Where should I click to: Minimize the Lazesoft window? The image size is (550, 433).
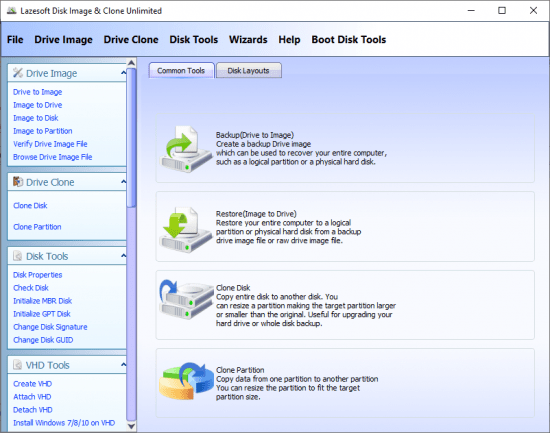(471, 11)
